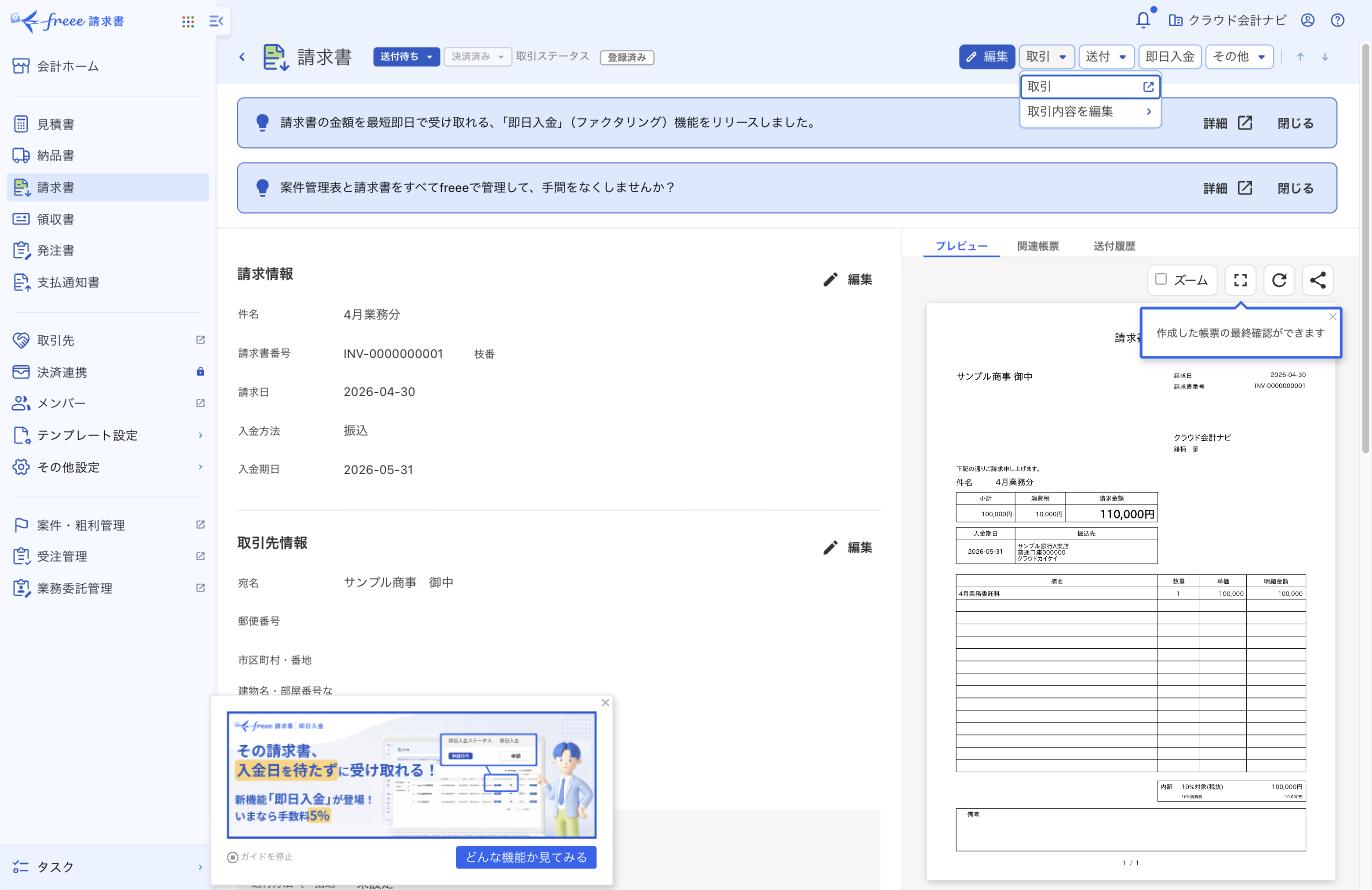Open 詳細 link for 案件管理表 banner
Image resolution: width=1372 pixels, height=890 pixels.
[x=1228, y=188]
